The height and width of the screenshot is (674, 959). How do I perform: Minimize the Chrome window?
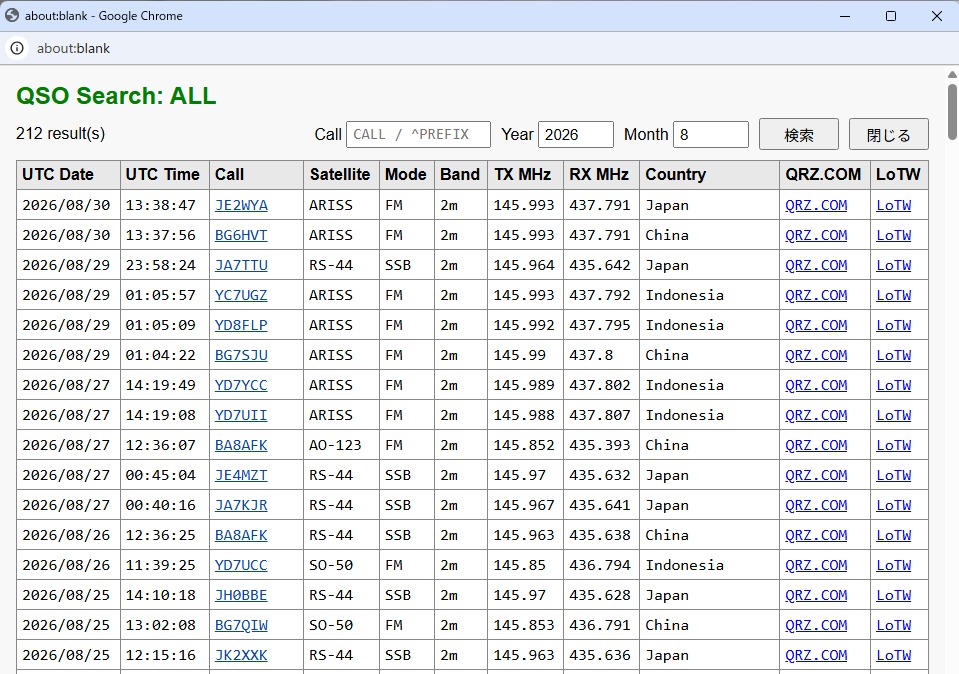point(845,16)
